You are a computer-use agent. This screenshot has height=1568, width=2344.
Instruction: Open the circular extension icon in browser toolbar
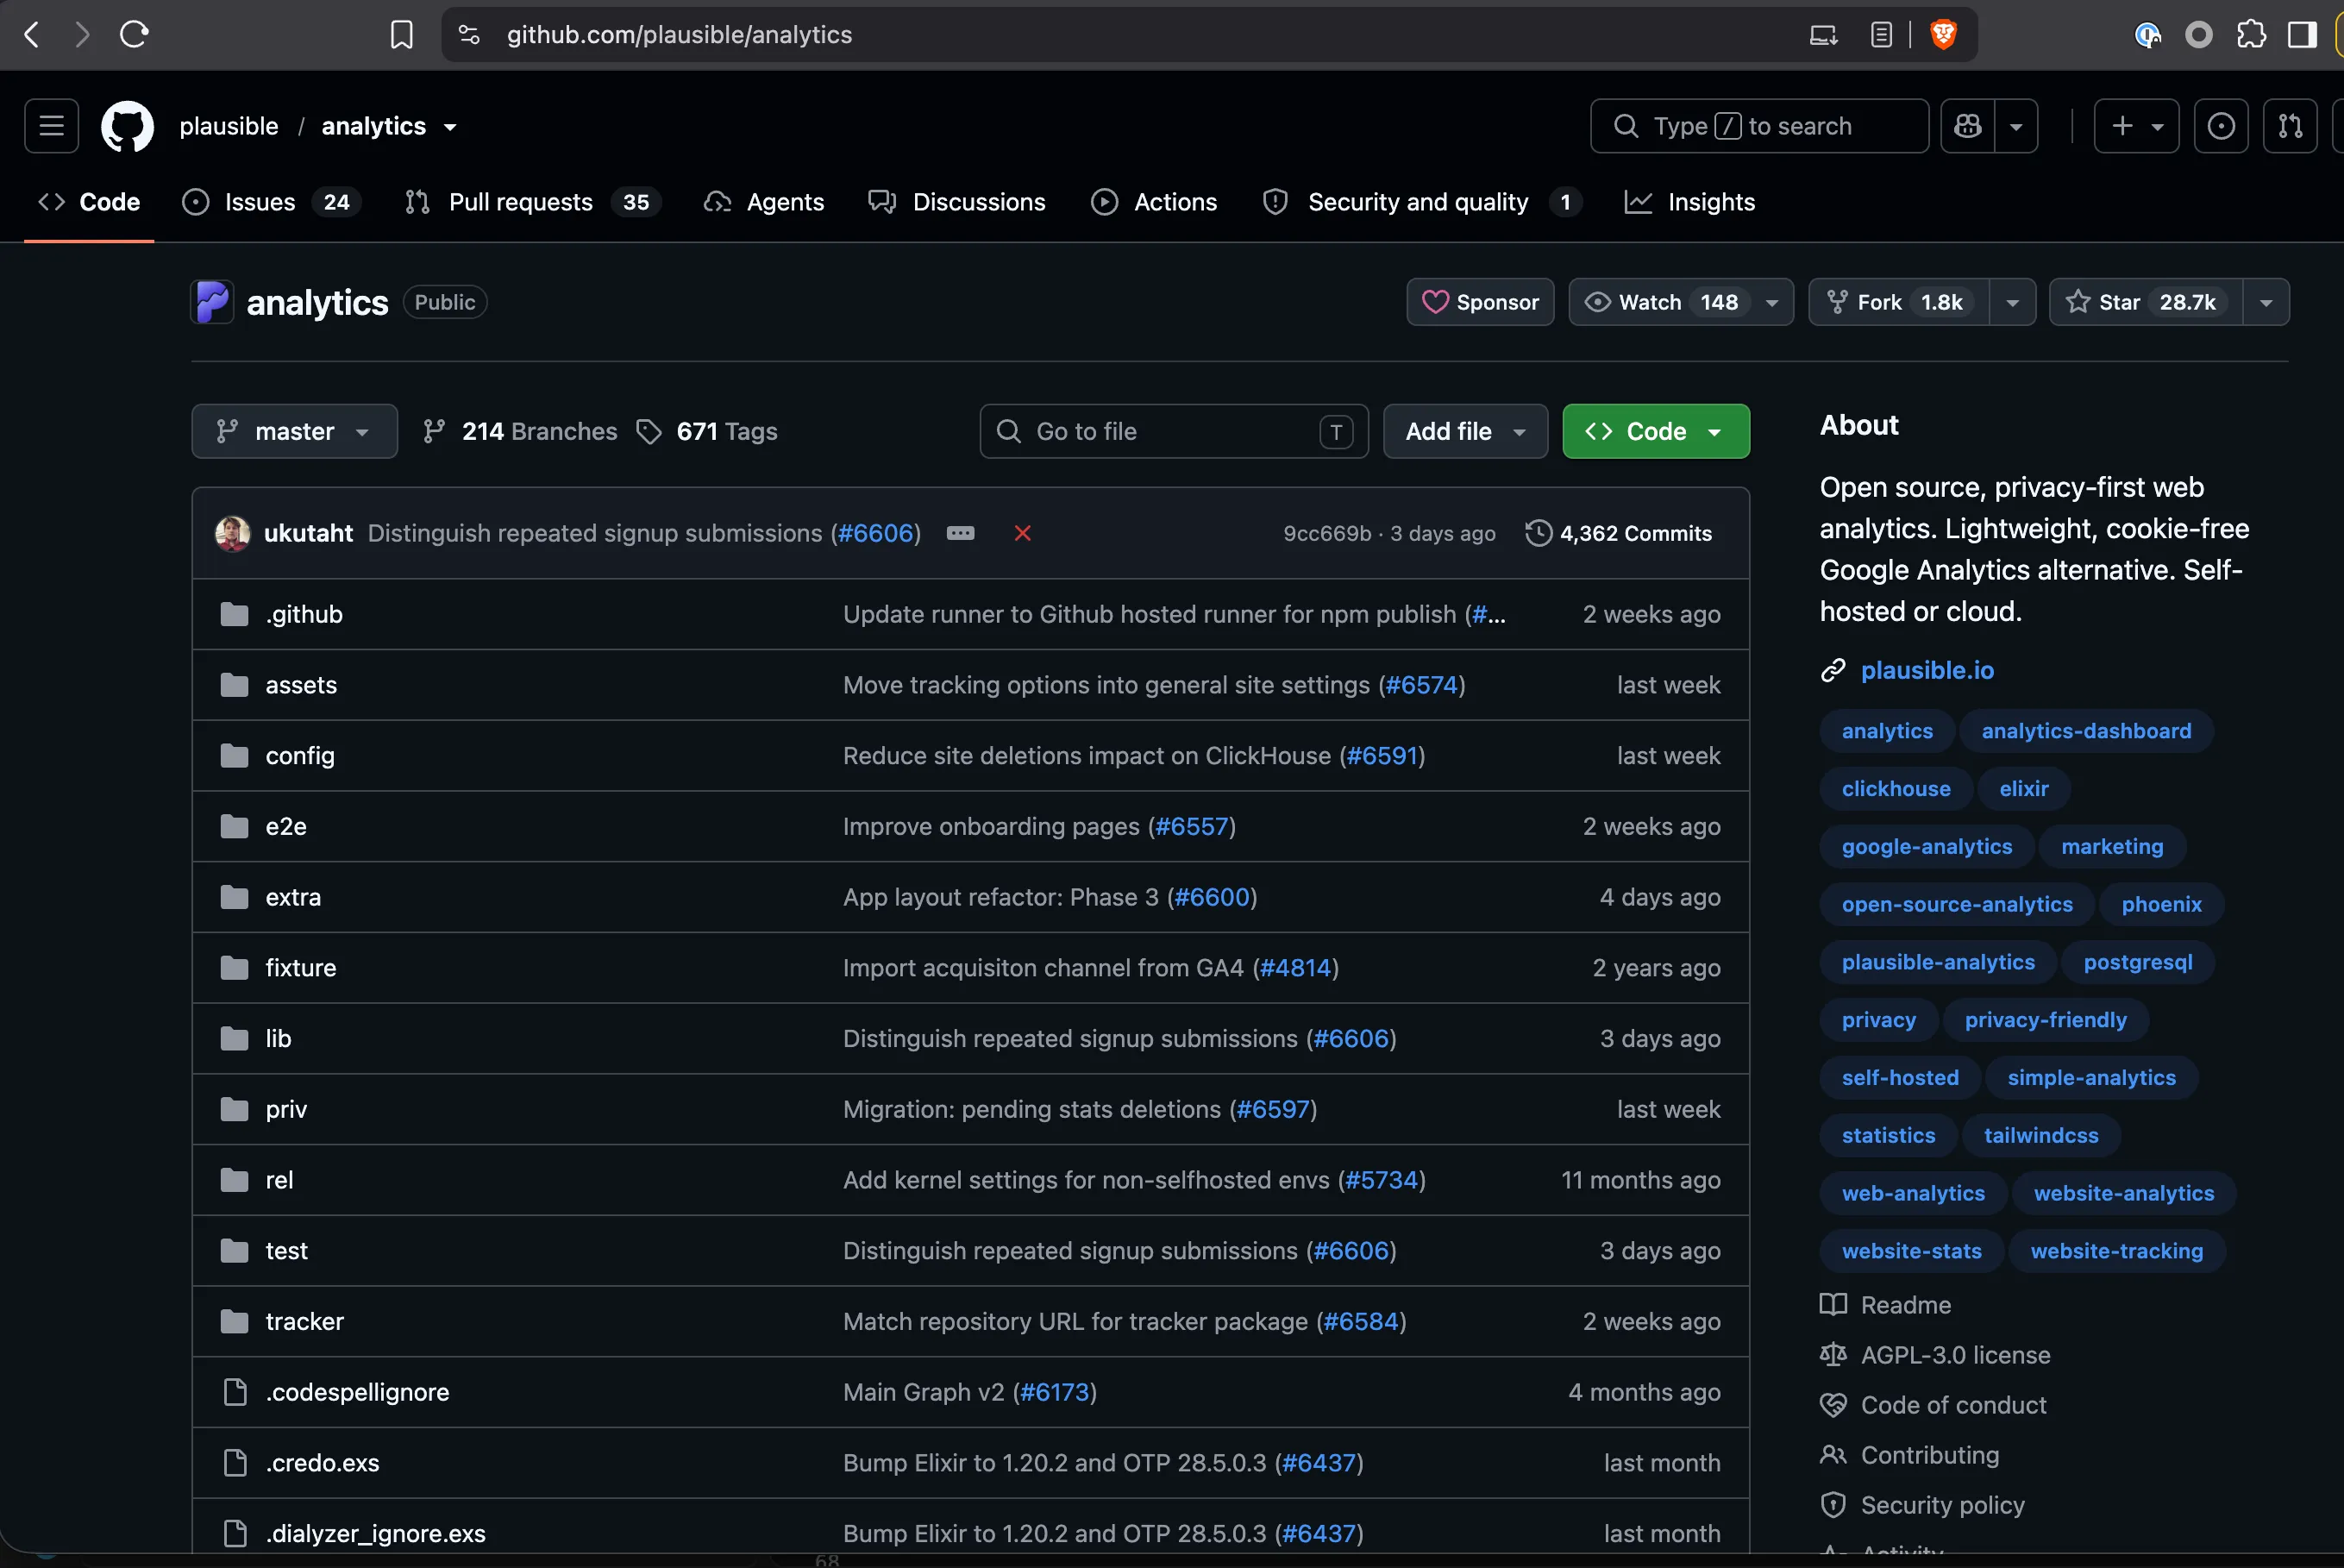(x=2198, y=35)
